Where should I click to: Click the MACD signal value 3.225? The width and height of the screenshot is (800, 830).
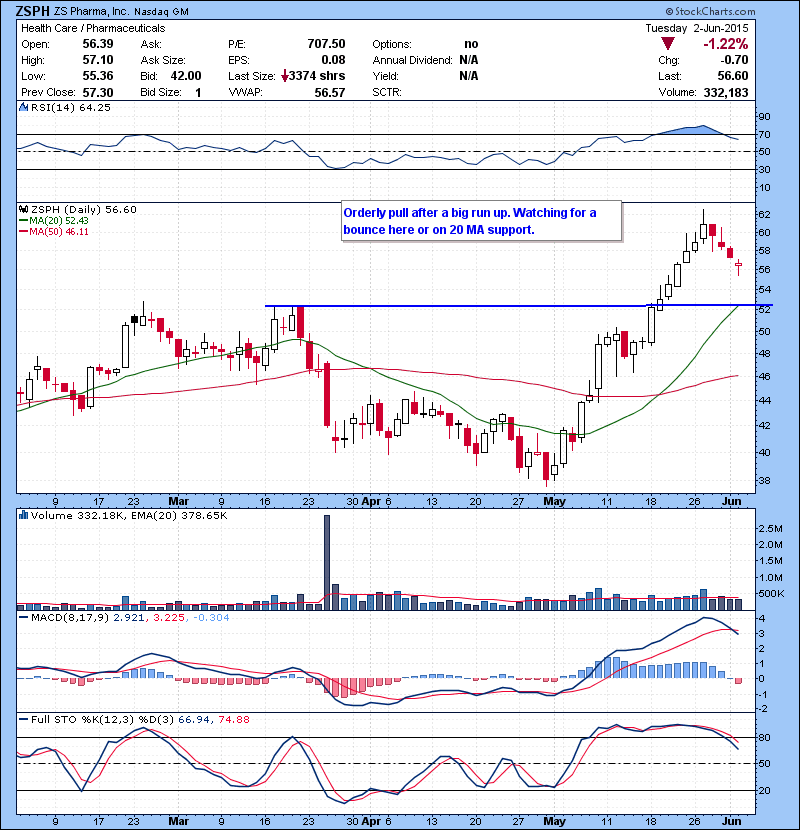point(169,617)
